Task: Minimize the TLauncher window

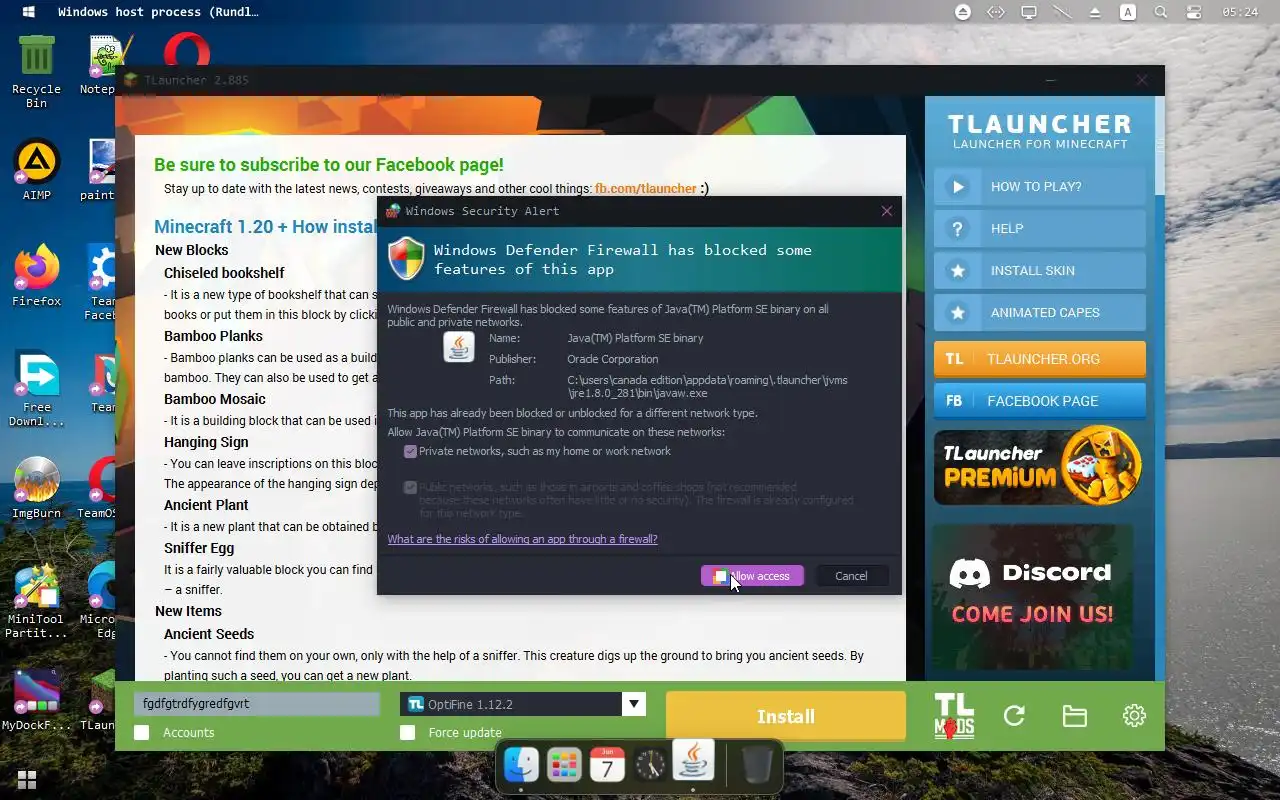Action: [1051, 80]
